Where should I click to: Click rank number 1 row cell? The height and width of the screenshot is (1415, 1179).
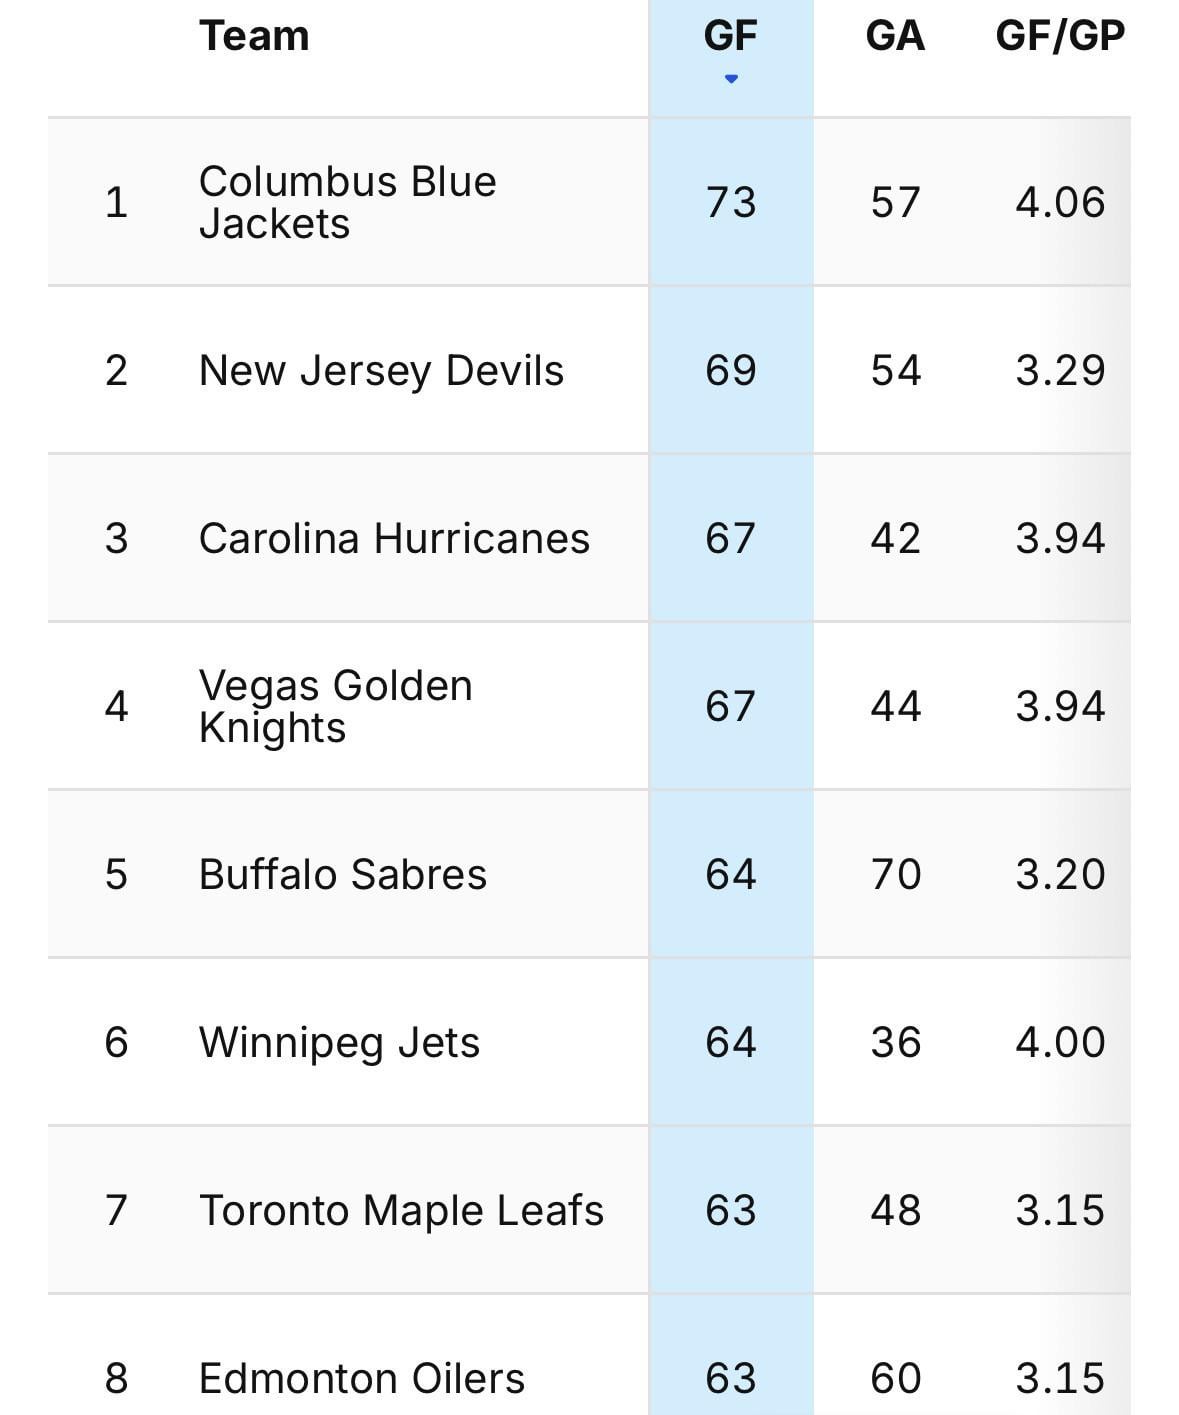click(x=116, y=202)
